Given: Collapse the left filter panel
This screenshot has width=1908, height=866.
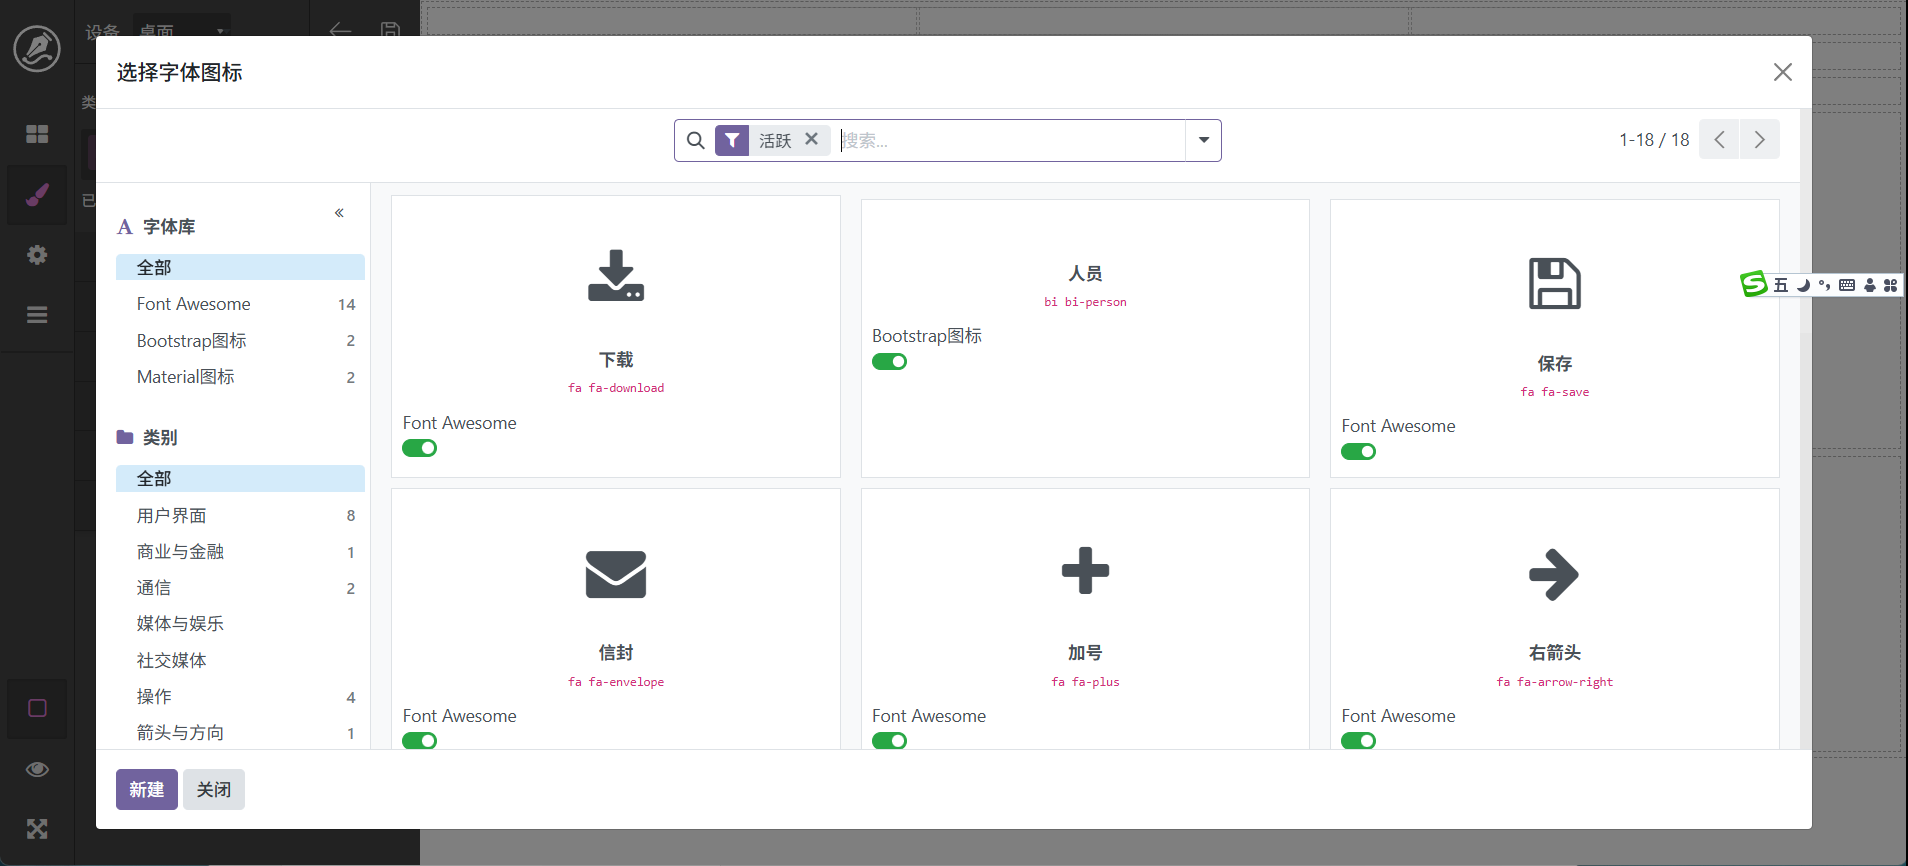Looking at the screenshot, I should pos(339,213).
